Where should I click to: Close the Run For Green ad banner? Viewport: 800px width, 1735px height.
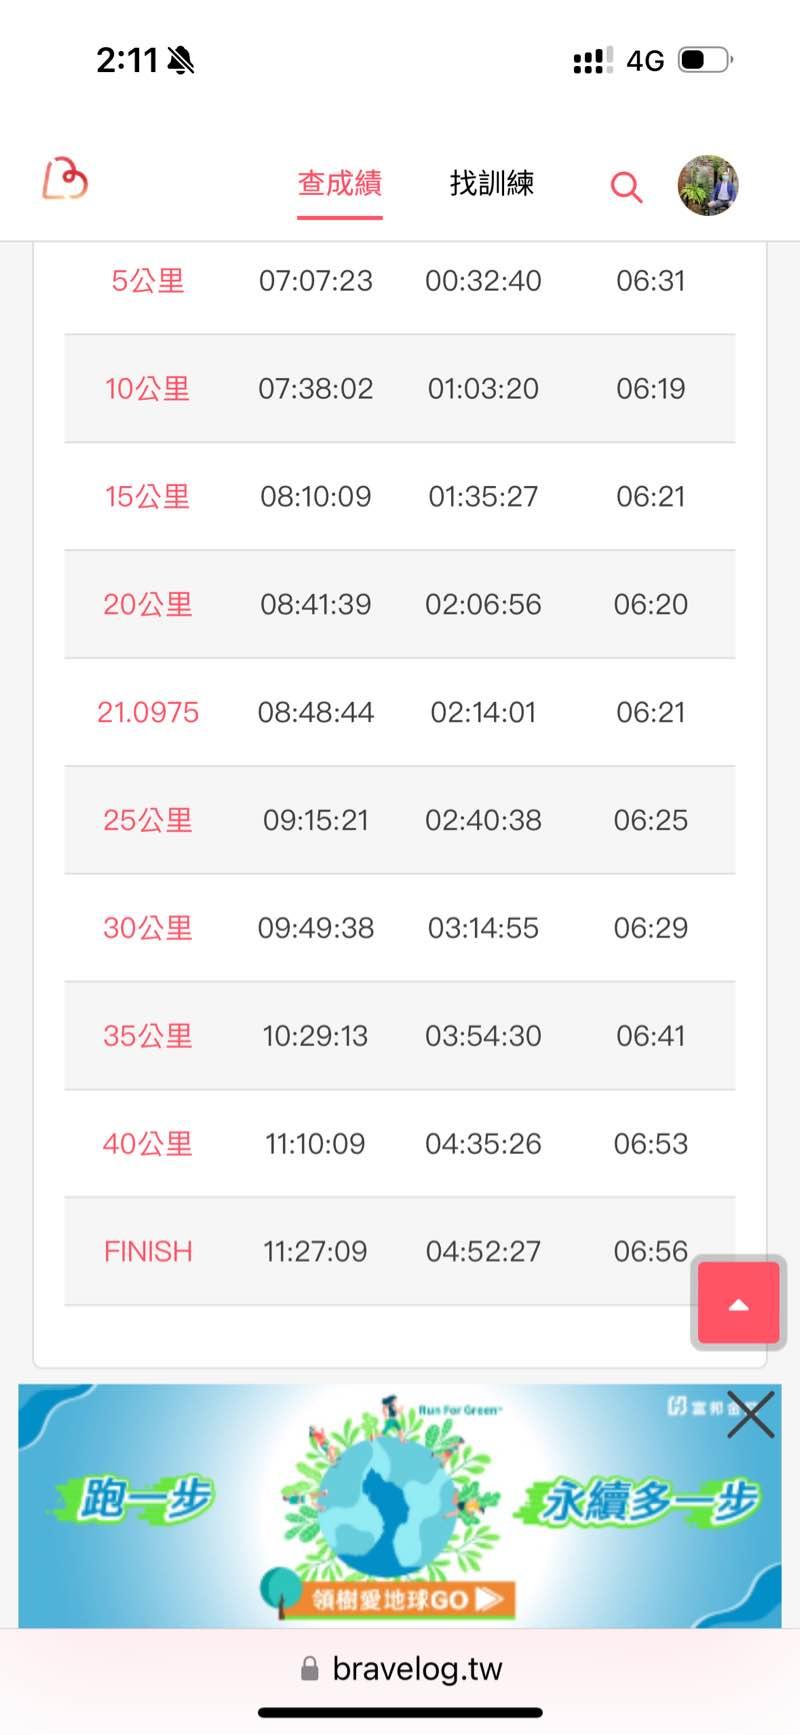click(751, 1414)
